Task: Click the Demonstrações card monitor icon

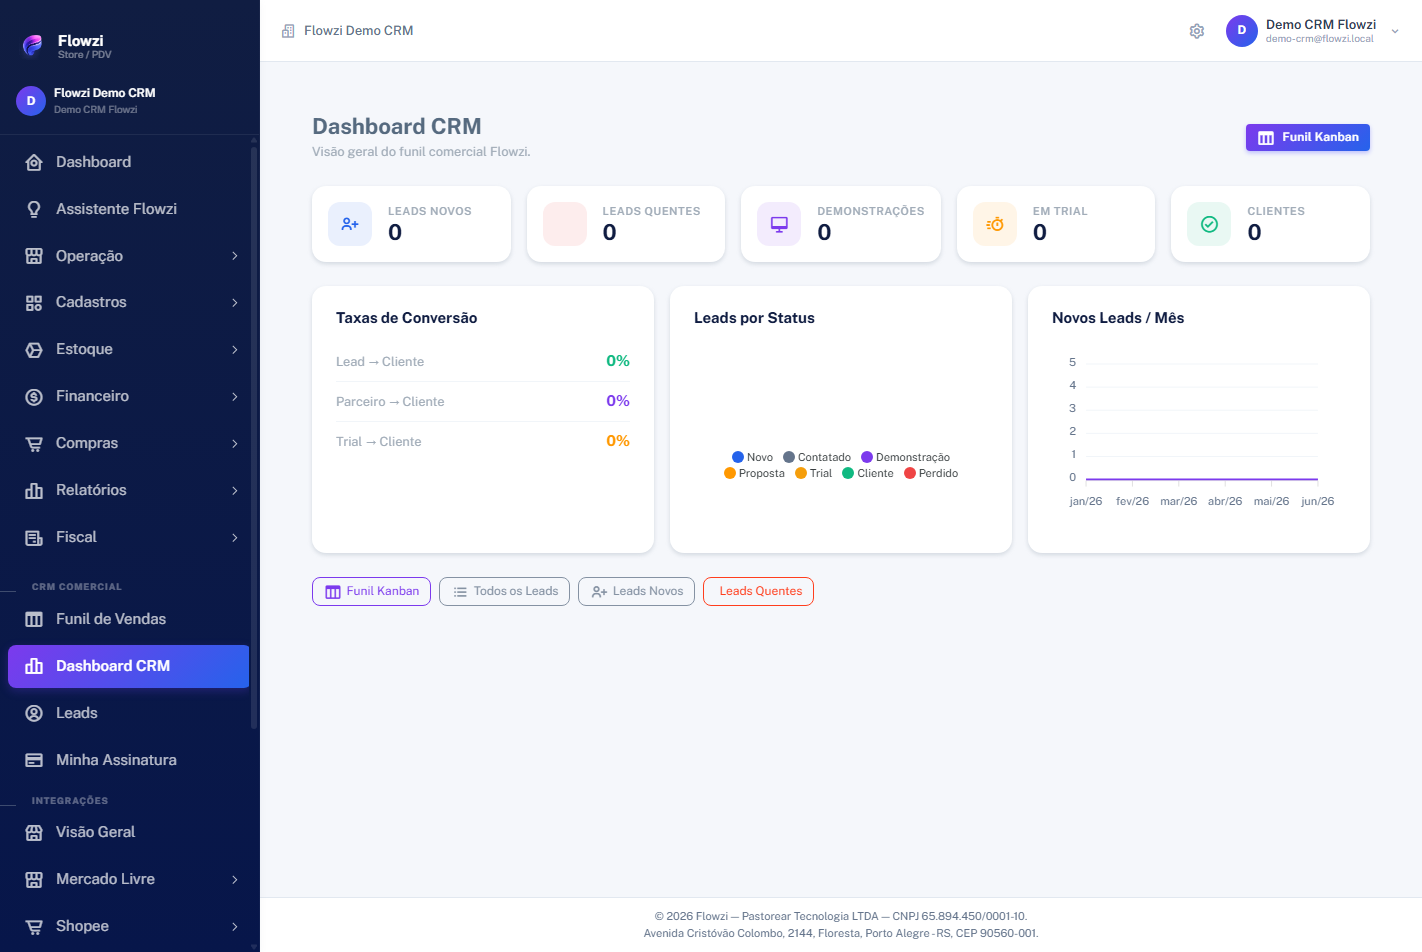Action: 779,224
